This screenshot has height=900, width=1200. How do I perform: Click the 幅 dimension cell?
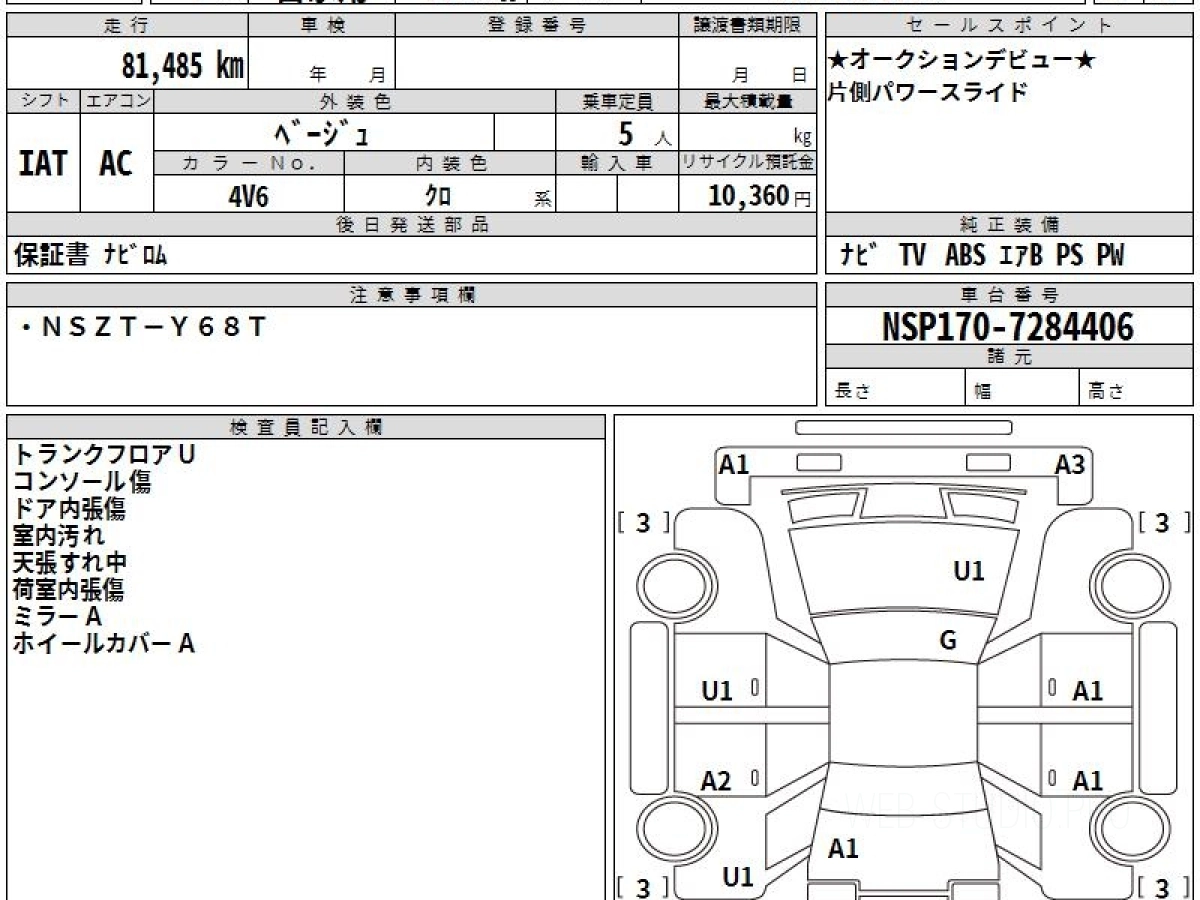(1022, 388)
